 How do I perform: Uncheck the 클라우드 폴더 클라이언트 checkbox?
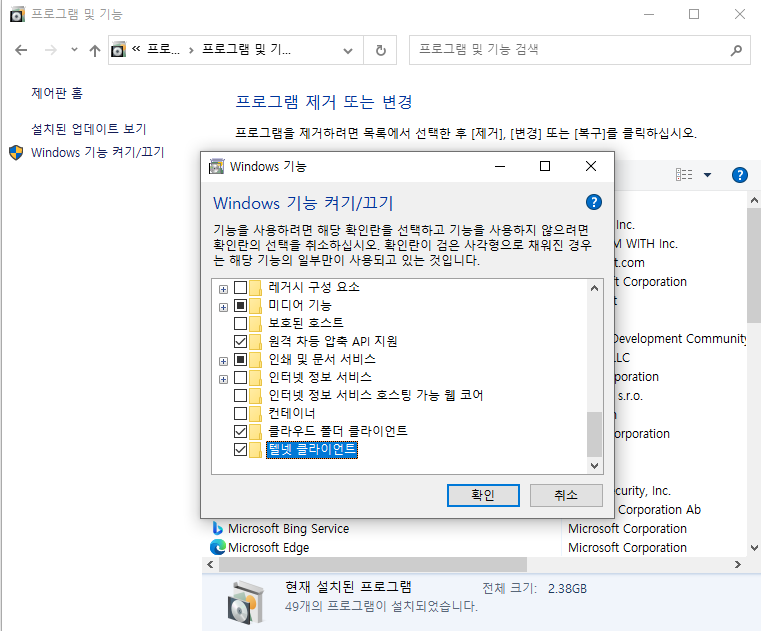(x=240, y=431)
